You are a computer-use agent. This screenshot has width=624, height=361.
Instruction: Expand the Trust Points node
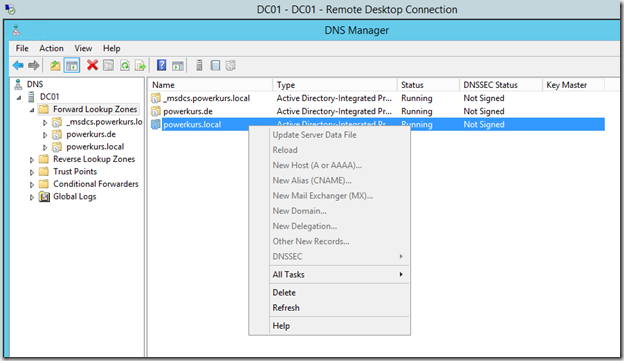click(x=32, y=172)
